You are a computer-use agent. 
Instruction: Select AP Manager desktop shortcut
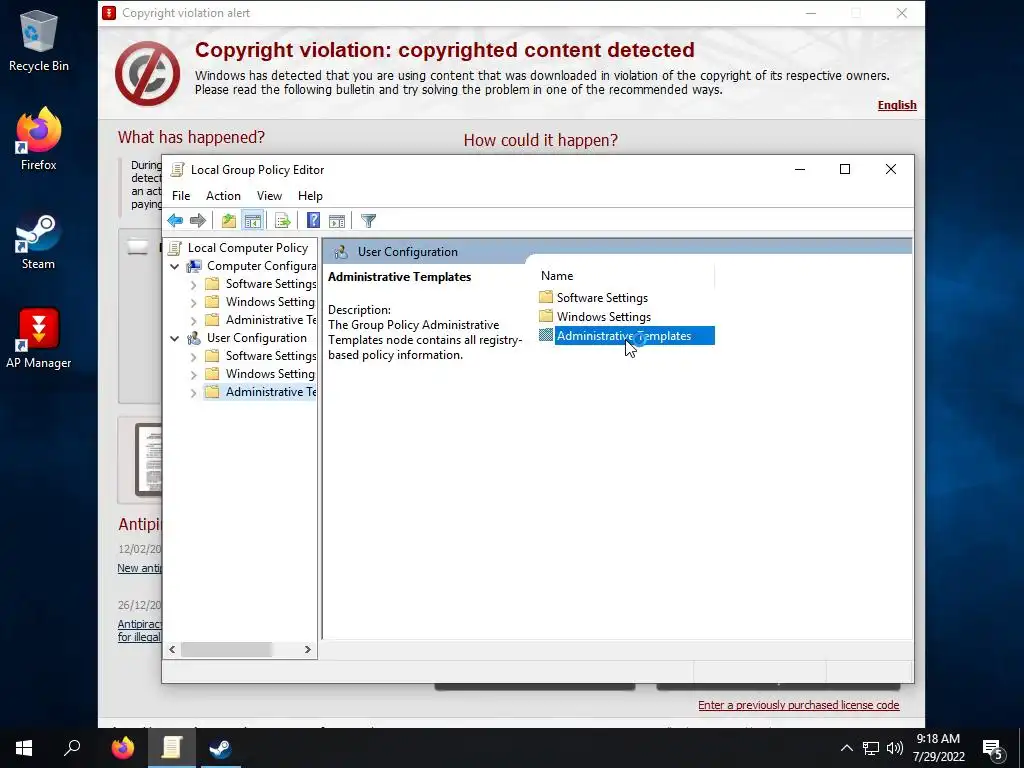pyautogui.click(x=39, y=338)
